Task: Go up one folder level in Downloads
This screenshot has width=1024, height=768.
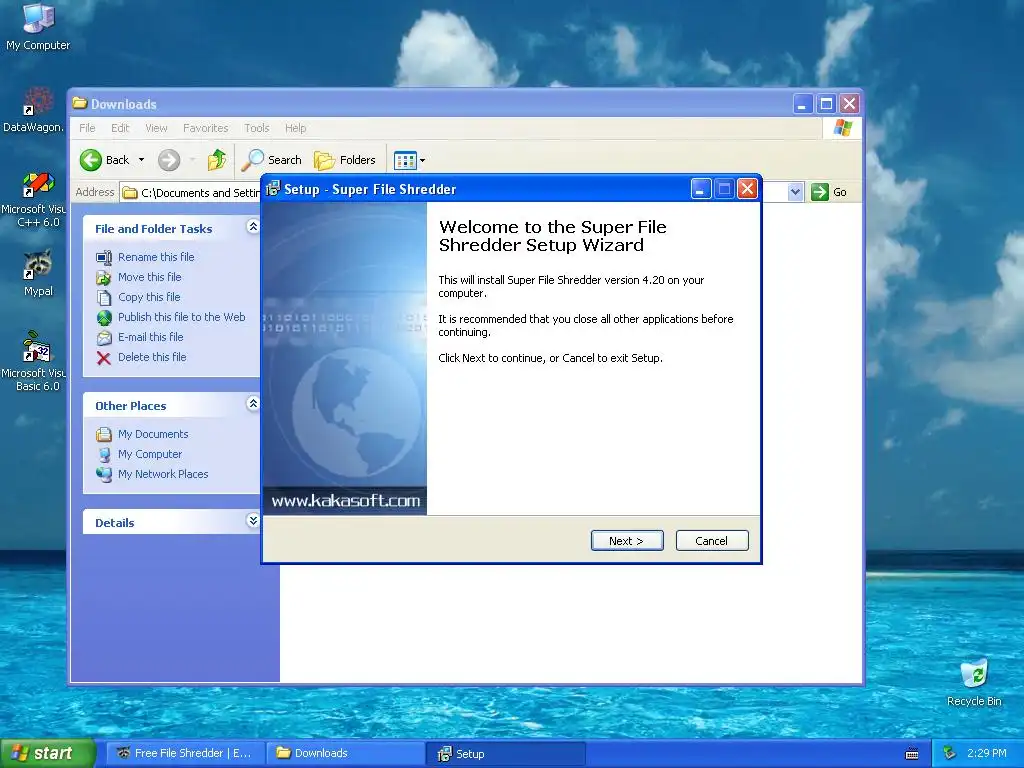Action: pyautogui.click(x=217, y=160)
